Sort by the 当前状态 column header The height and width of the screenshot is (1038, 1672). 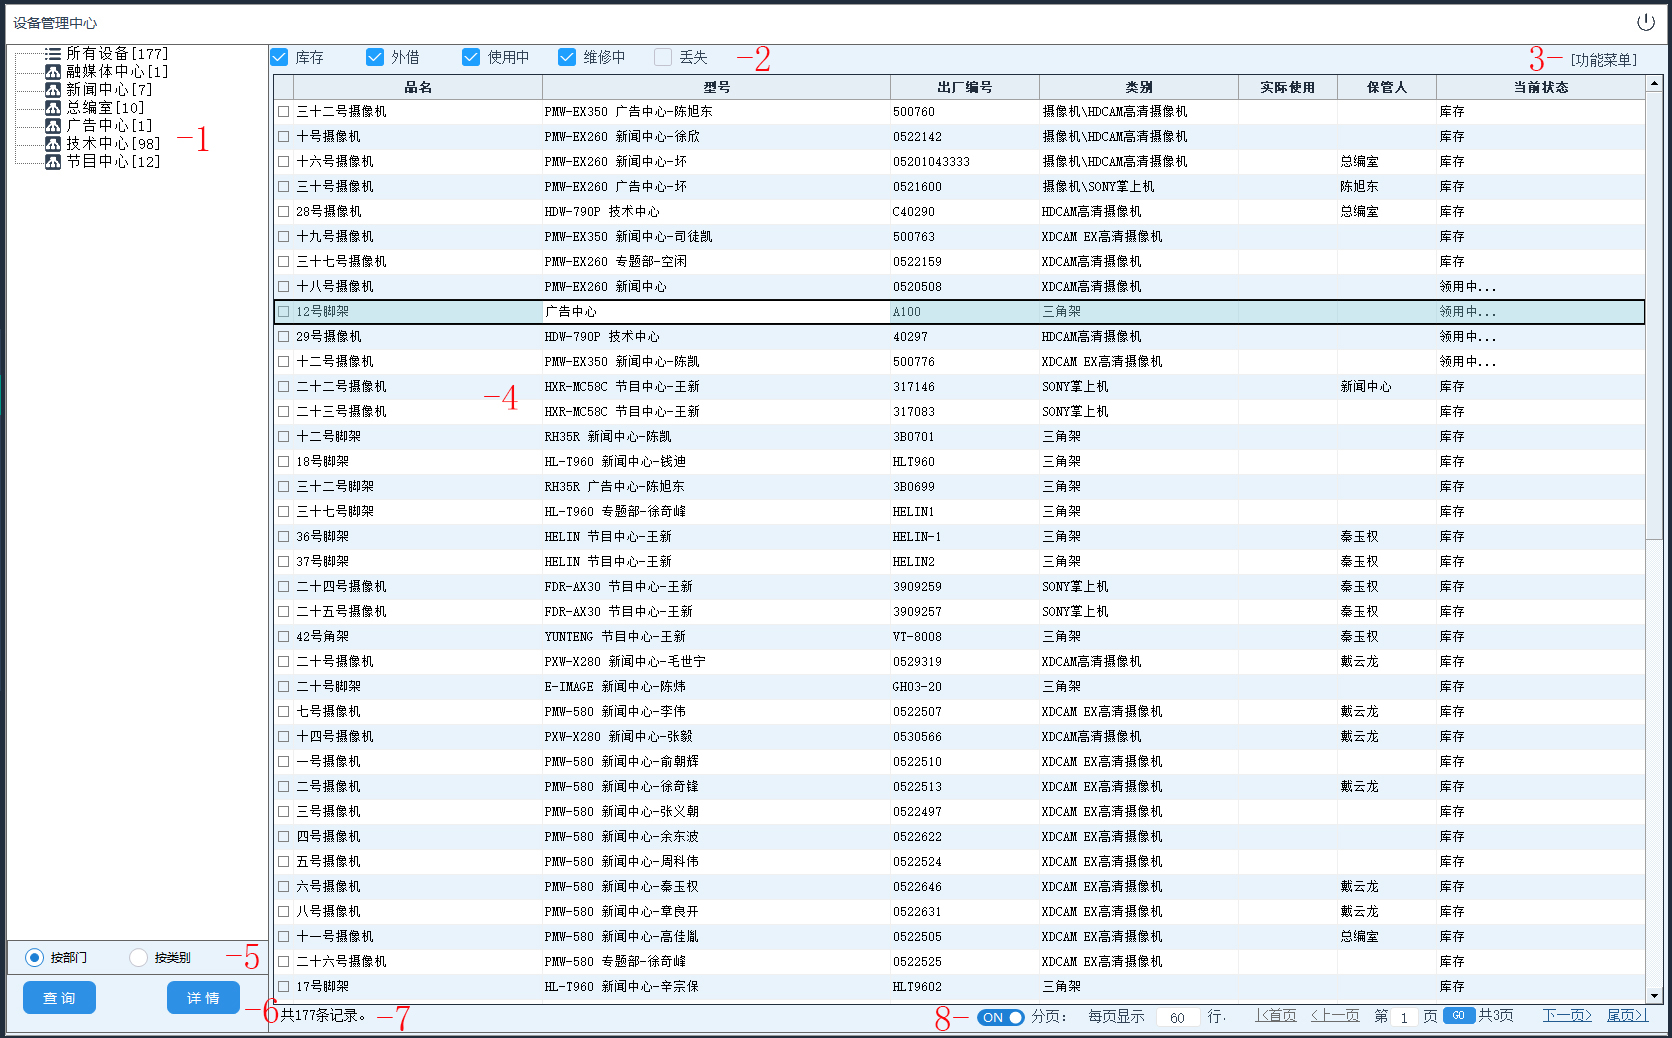pos(1540,88)
